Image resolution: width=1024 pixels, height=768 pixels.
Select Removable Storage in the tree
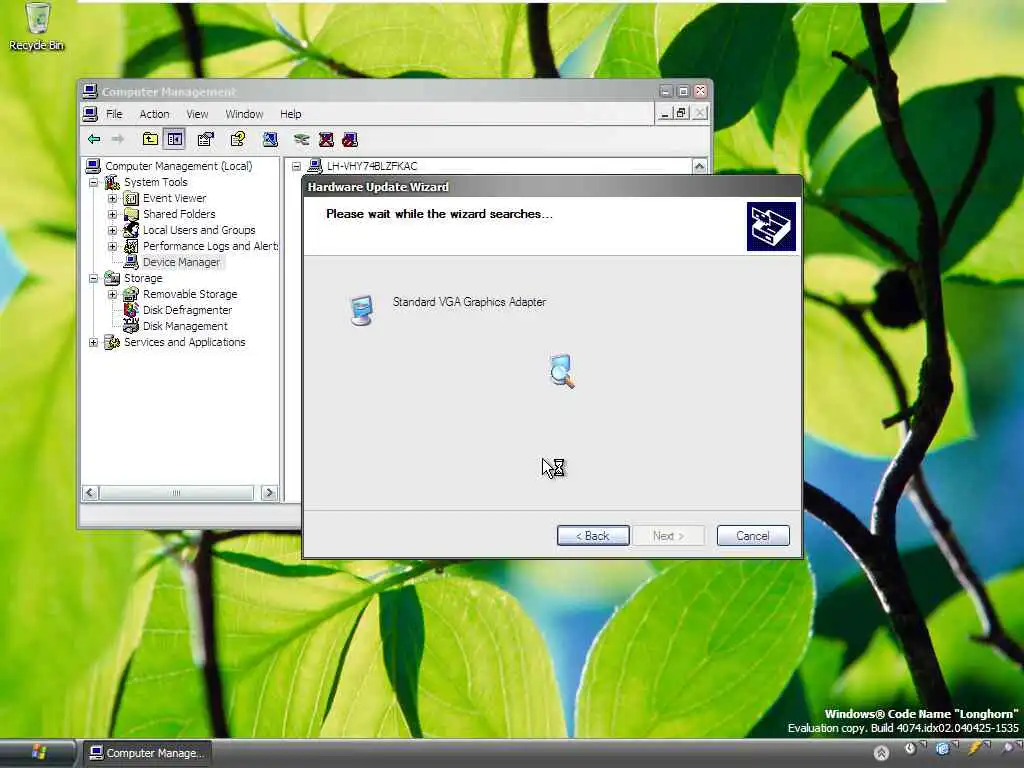[x=189, y=294]
